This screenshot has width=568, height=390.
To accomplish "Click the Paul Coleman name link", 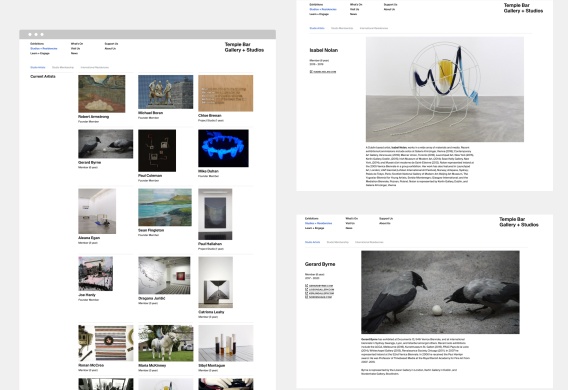I will pos(150,176).
